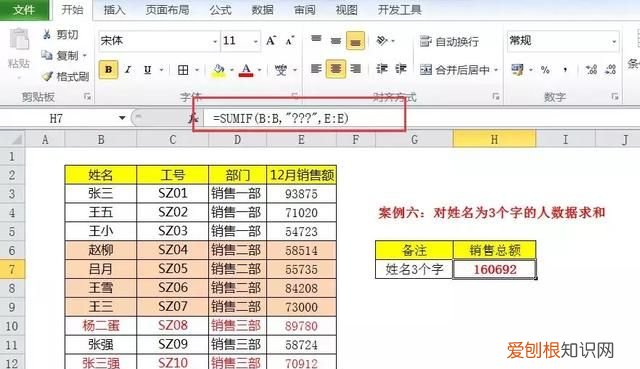
Task: Expand the Copy (复制) dropdown arrow
Action: click(85, 56)
